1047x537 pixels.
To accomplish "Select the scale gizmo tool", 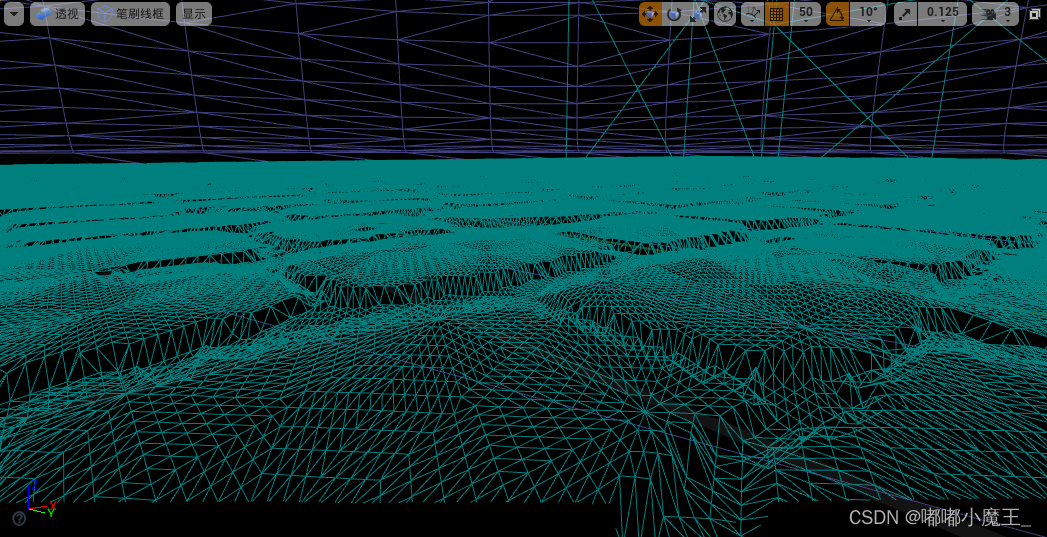I will click(698, 14).
